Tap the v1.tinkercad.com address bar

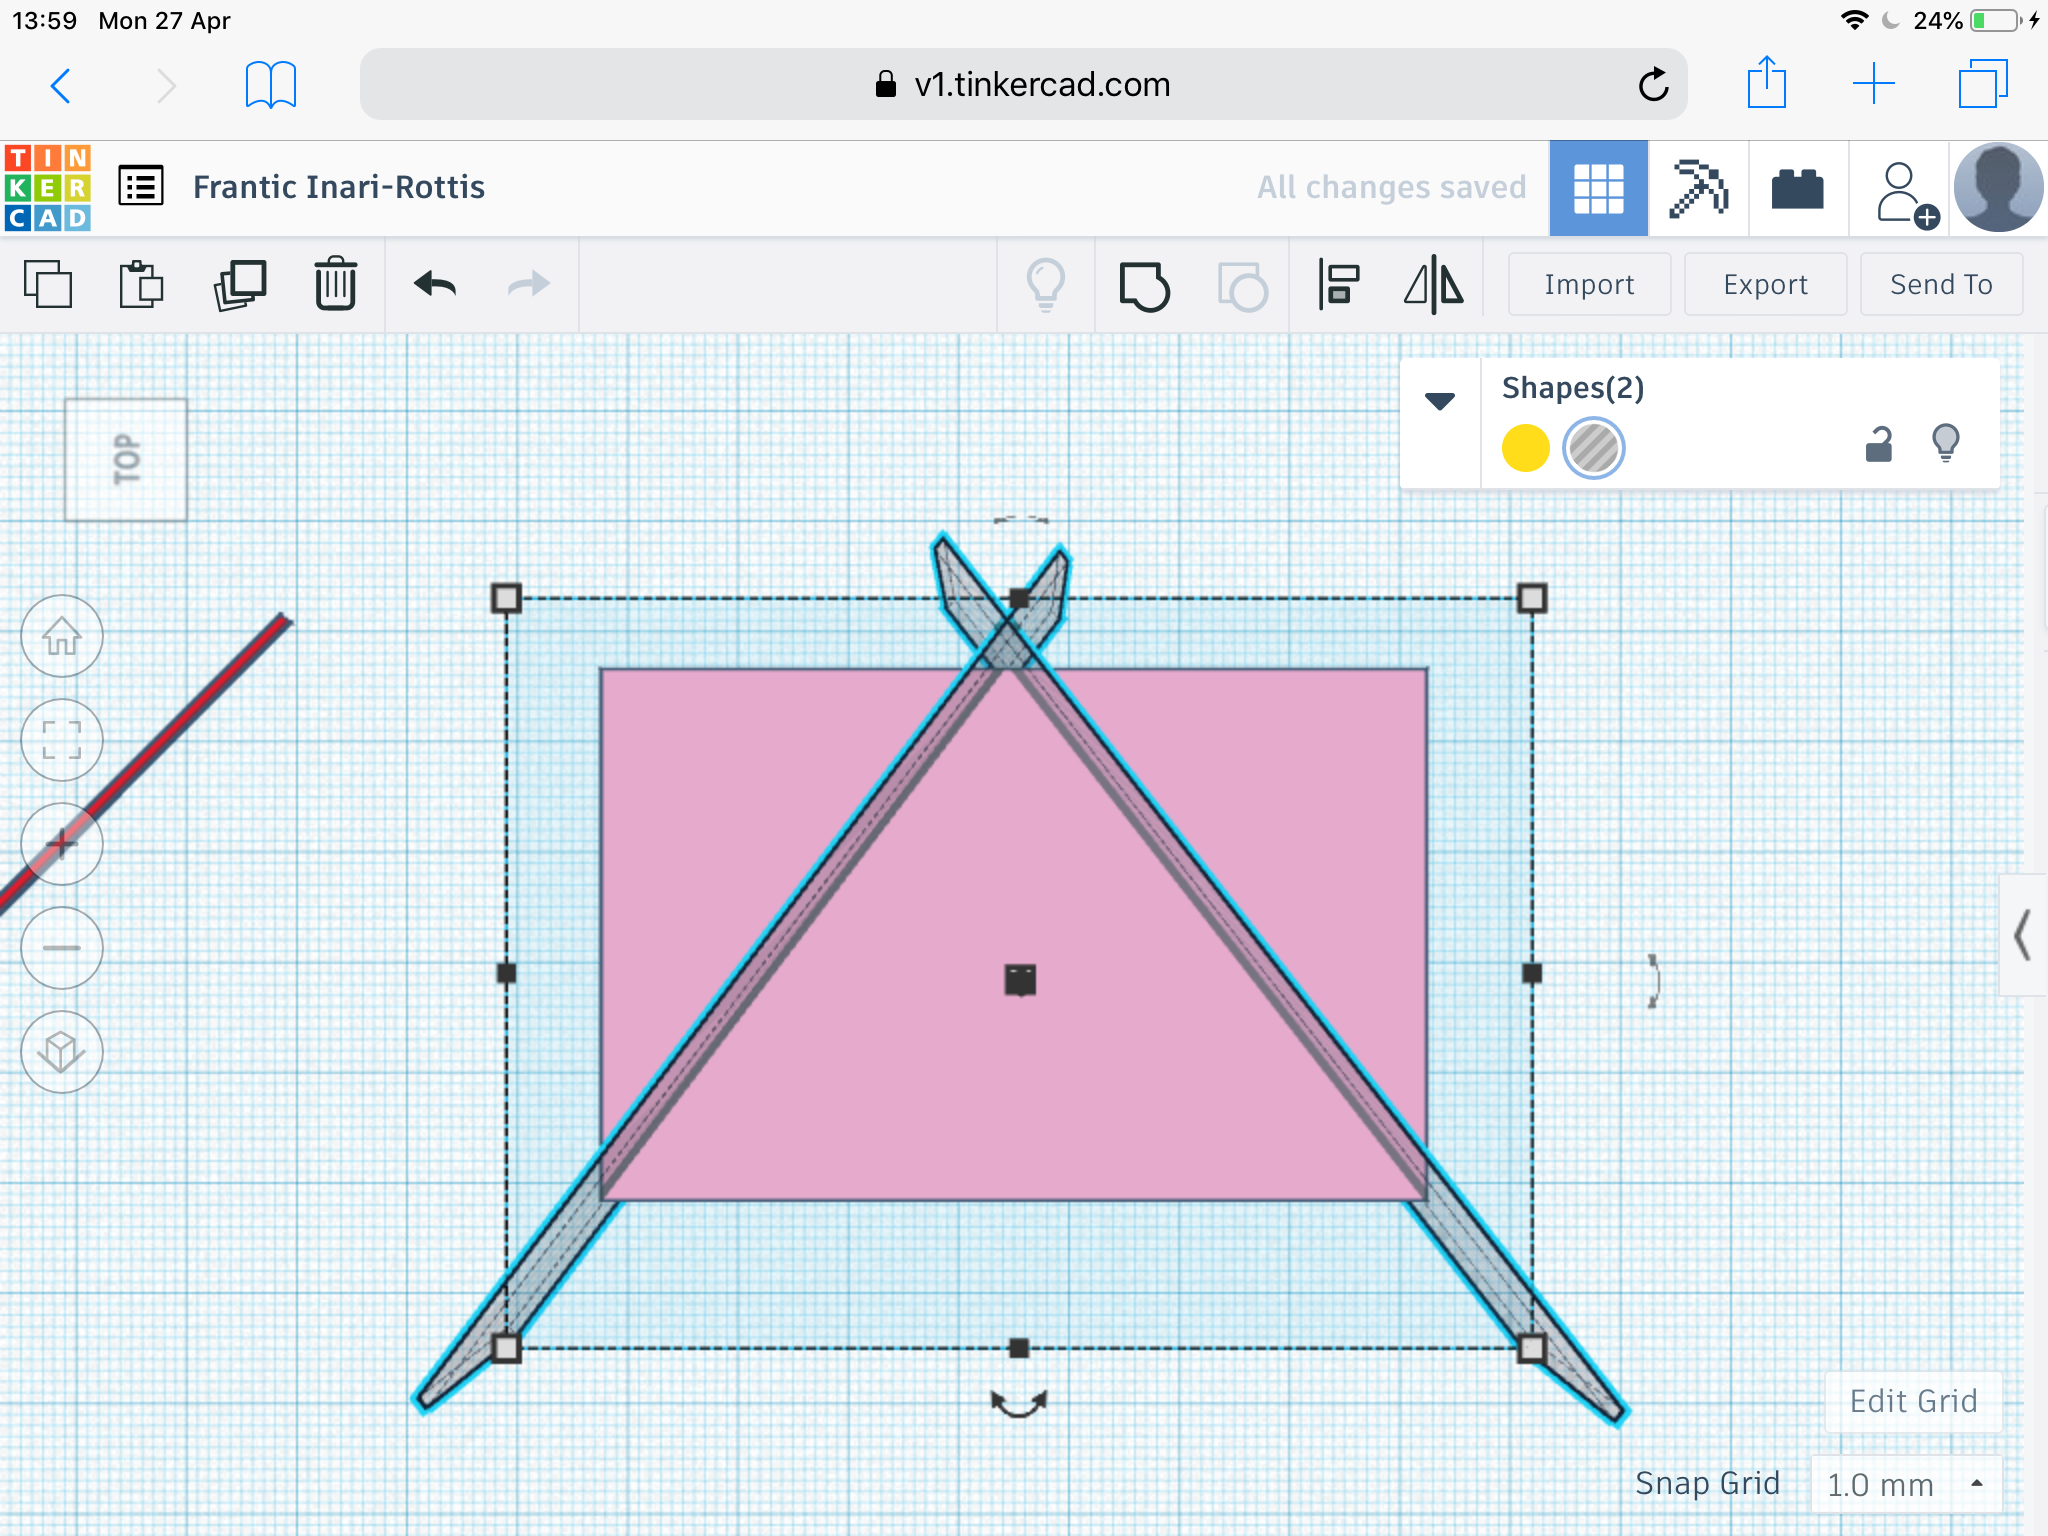coord(1023,85)
